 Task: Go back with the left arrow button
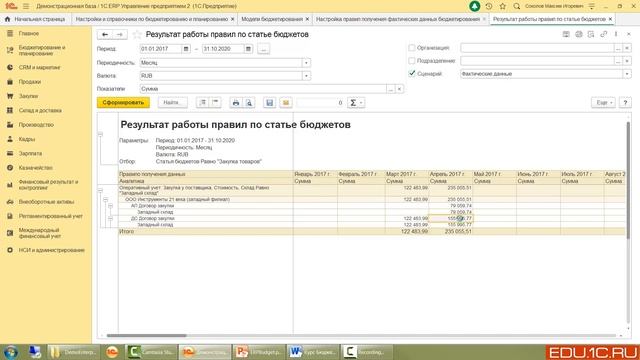[105, 35]
